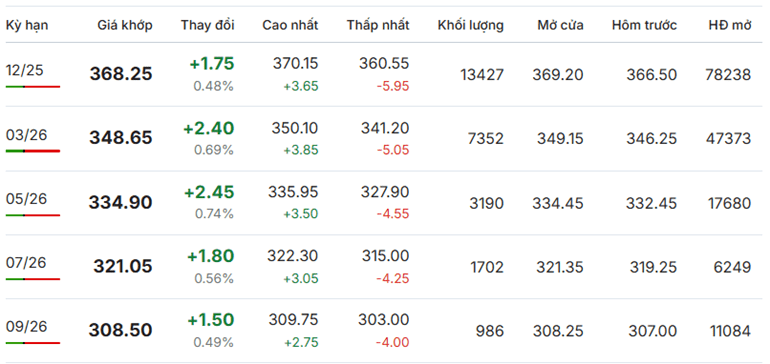Open the 12/25 contract term
This screenshot has width=770, height=364.
pos(25,71)
